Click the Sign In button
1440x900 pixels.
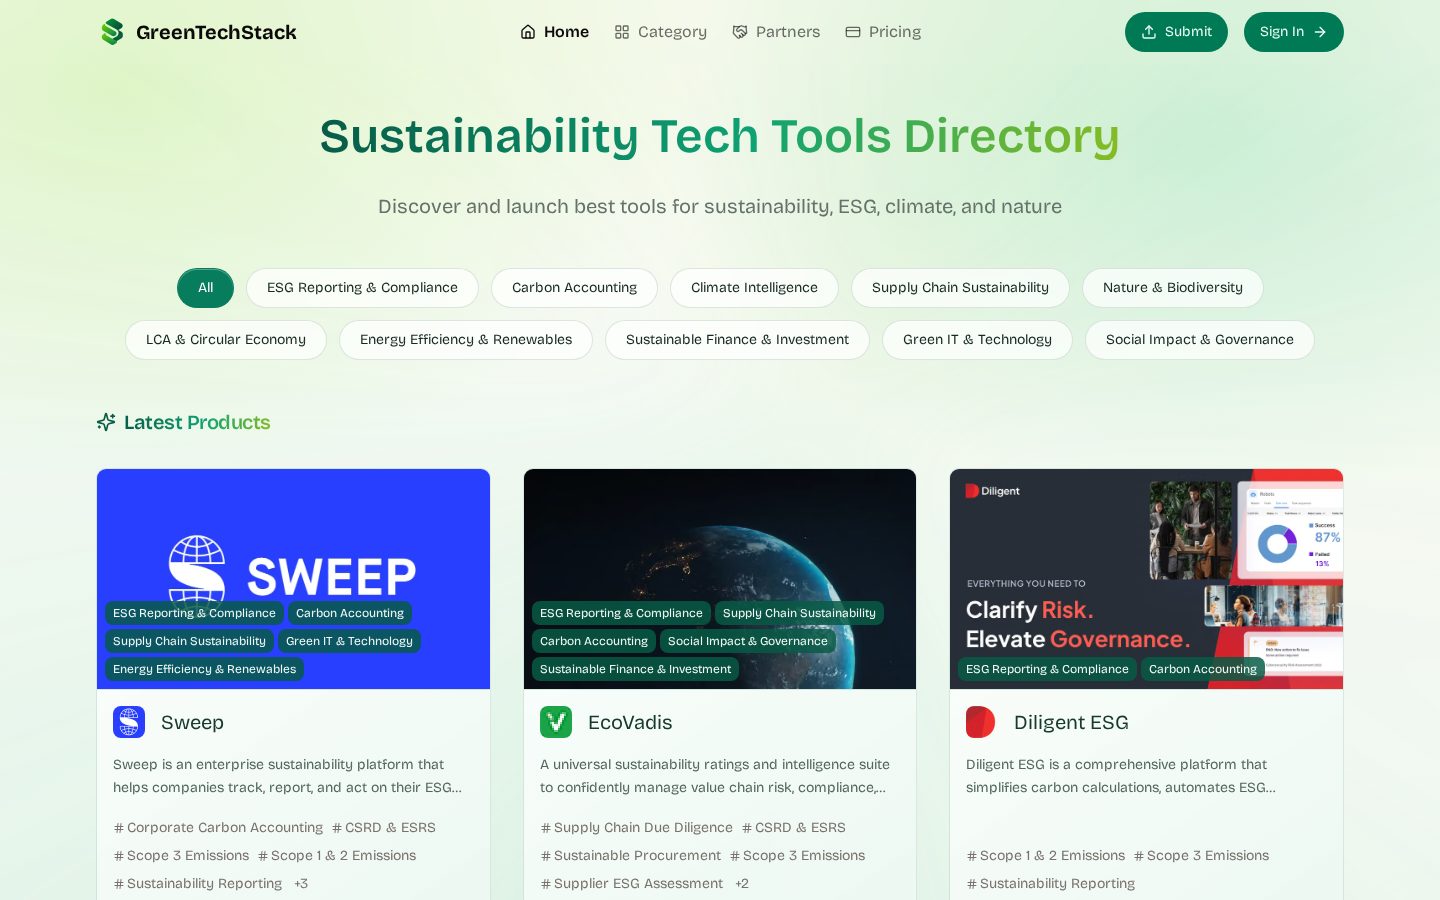(1293, 32)
